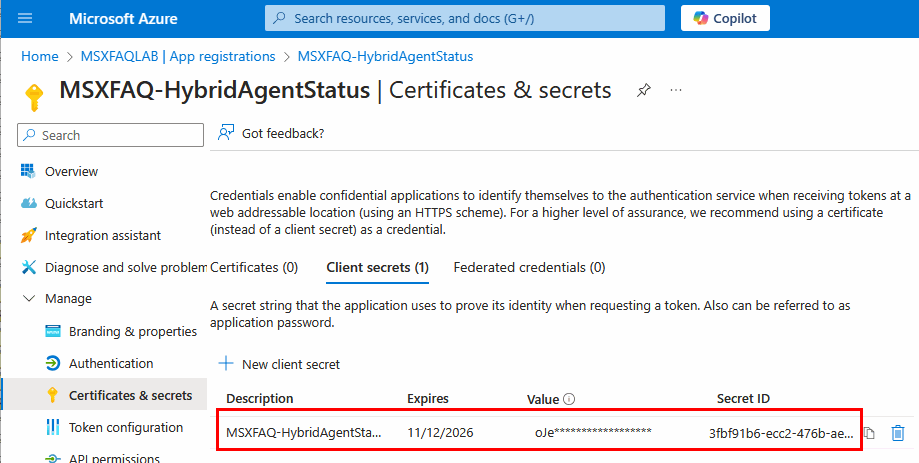The height and width of the screenshot is (463, 919).
Task: Click New client secret
Action: 279,364
